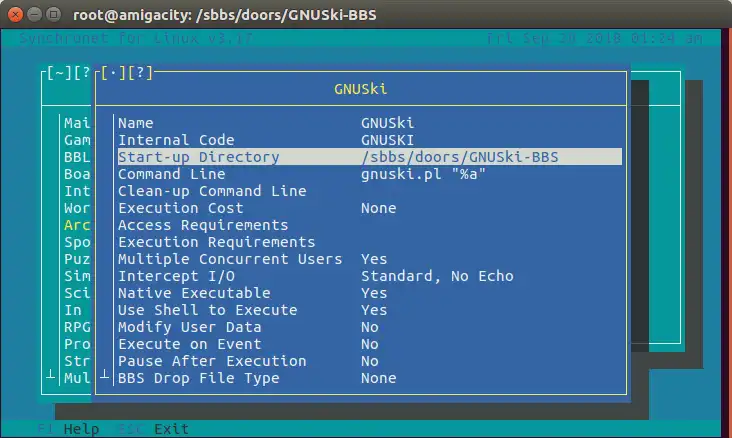Select 'Sci' section in background list
The image size is (732, 438).
(77, 293)
